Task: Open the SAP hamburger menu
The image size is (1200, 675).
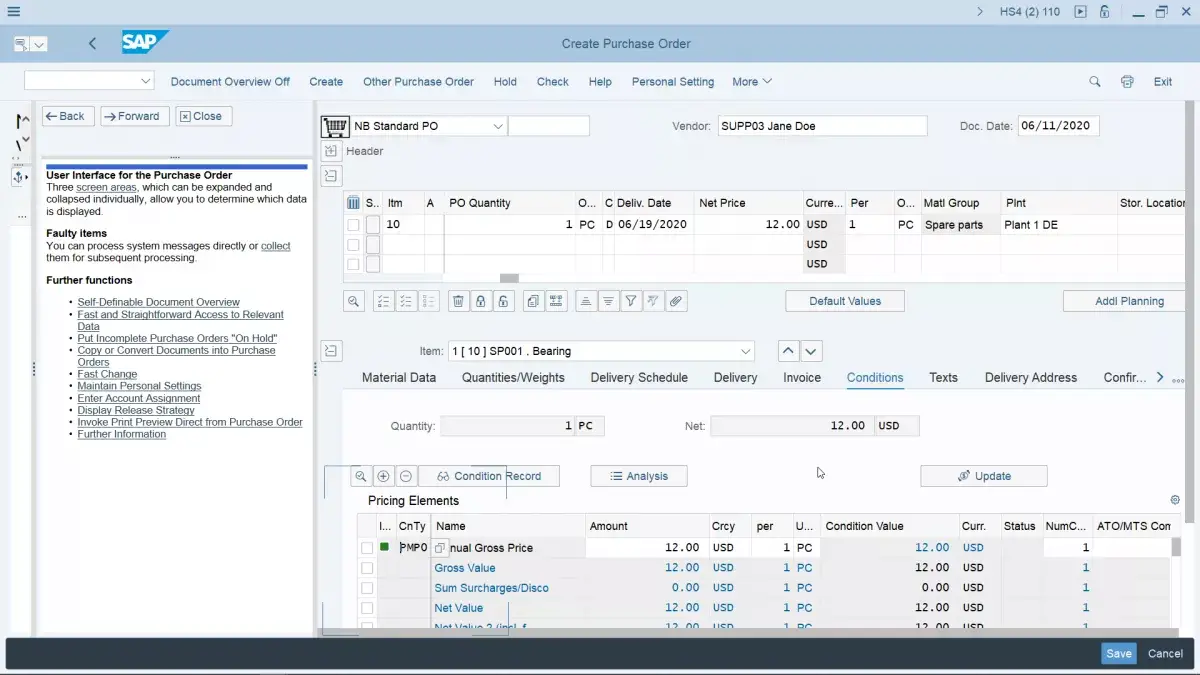Action: pyautogui.click(x=13, y=12)
